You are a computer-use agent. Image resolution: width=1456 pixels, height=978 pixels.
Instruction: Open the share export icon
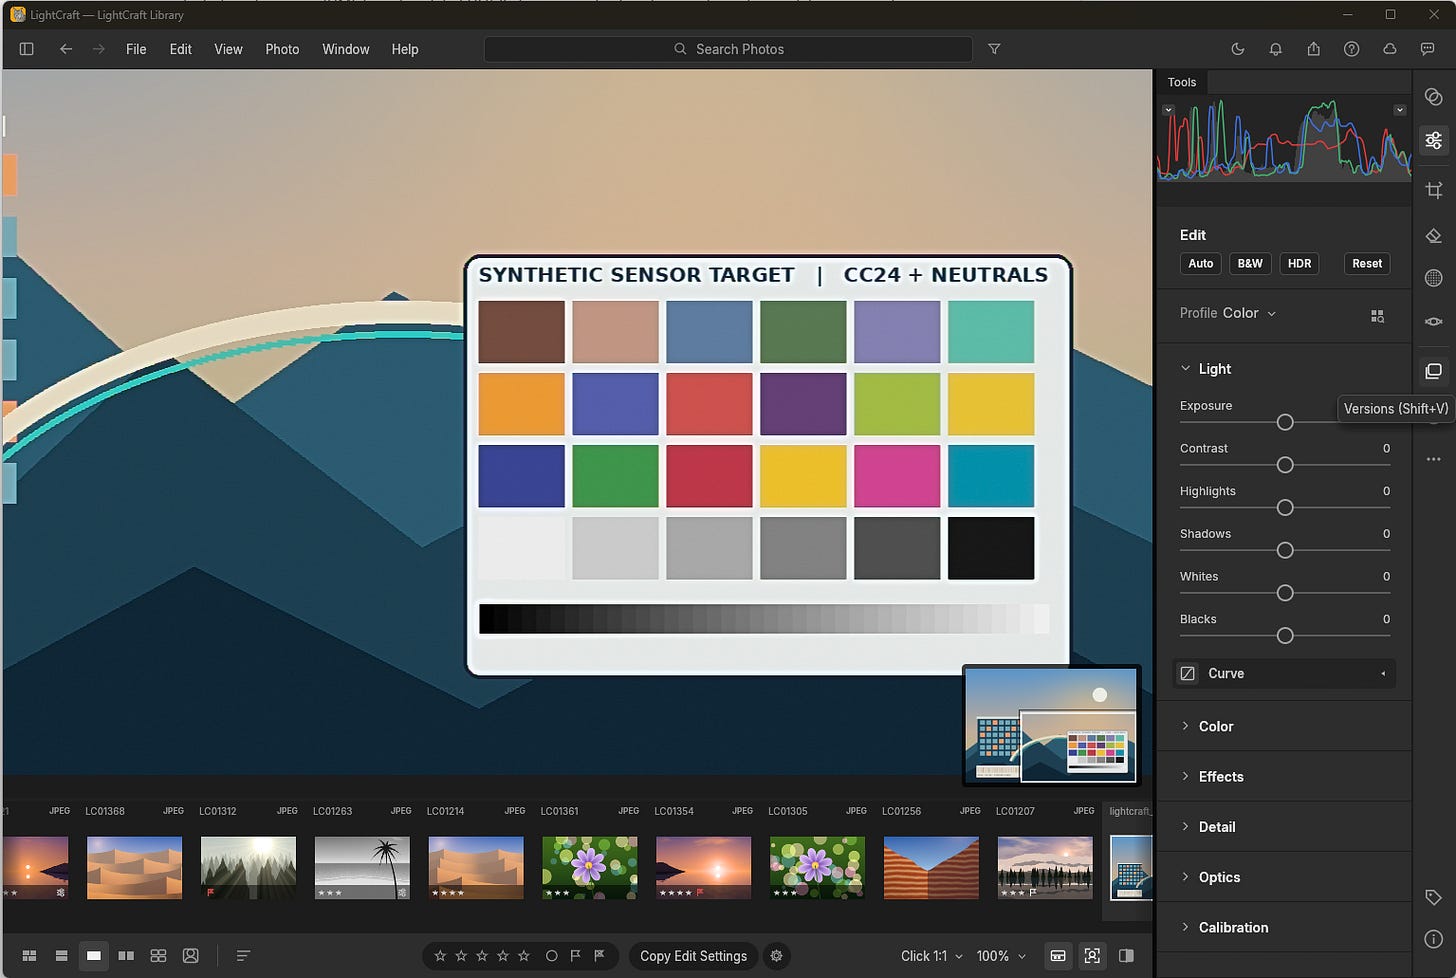pos(1313,49)
